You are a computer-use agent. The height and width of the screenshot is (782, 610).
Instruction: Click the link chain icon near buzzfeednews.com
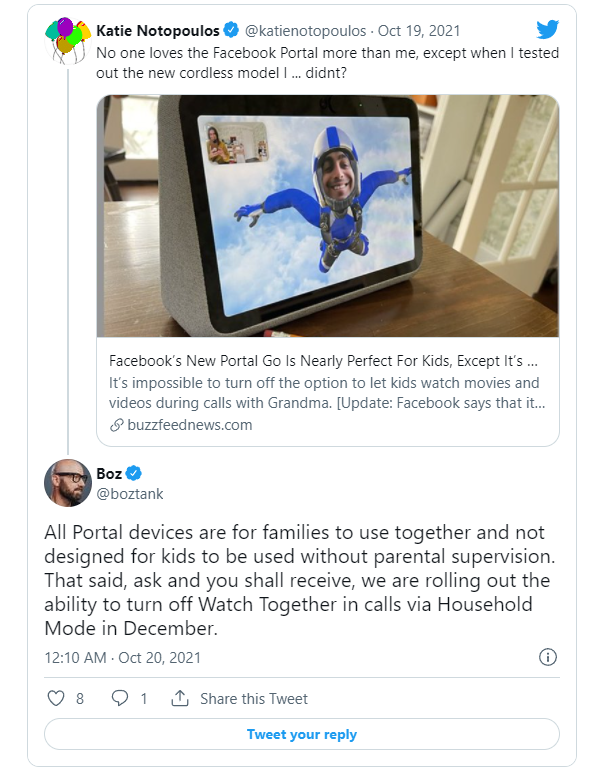(116, 425)
